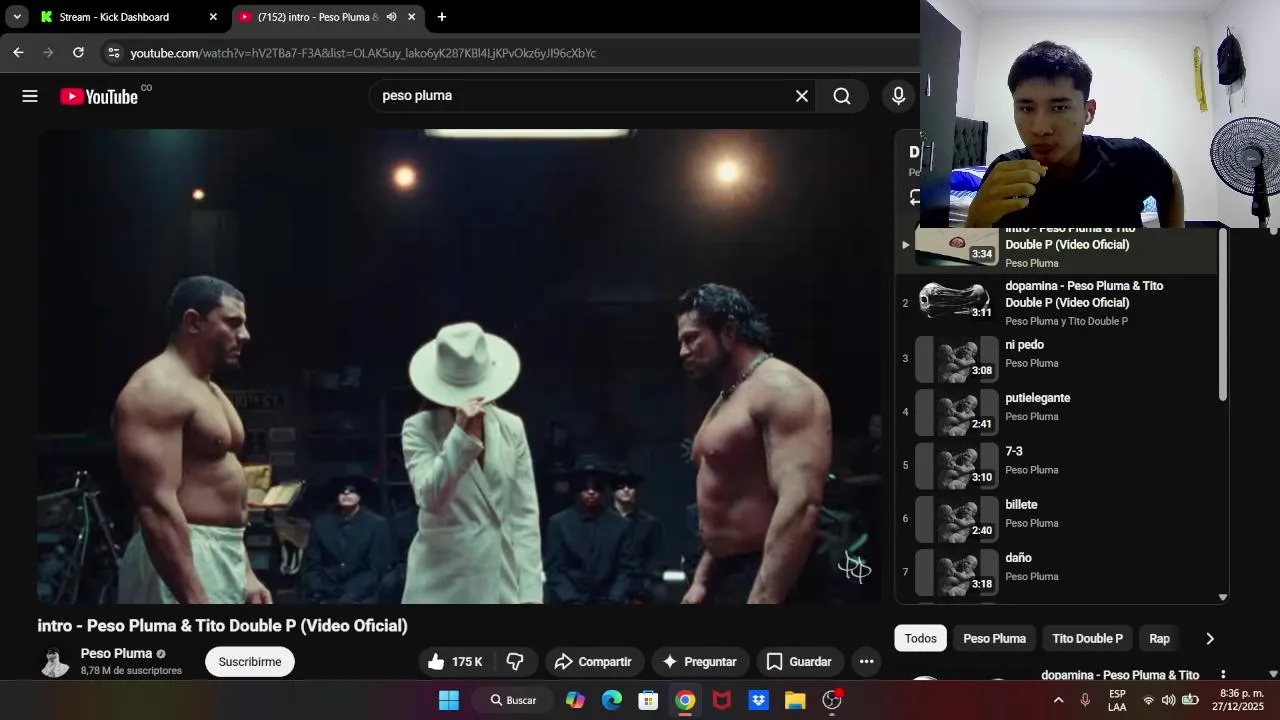Image resolution: width=1280 pixels, height=720 pixels.
Task: Select the Todos filter chip
Action: point(921,638)
